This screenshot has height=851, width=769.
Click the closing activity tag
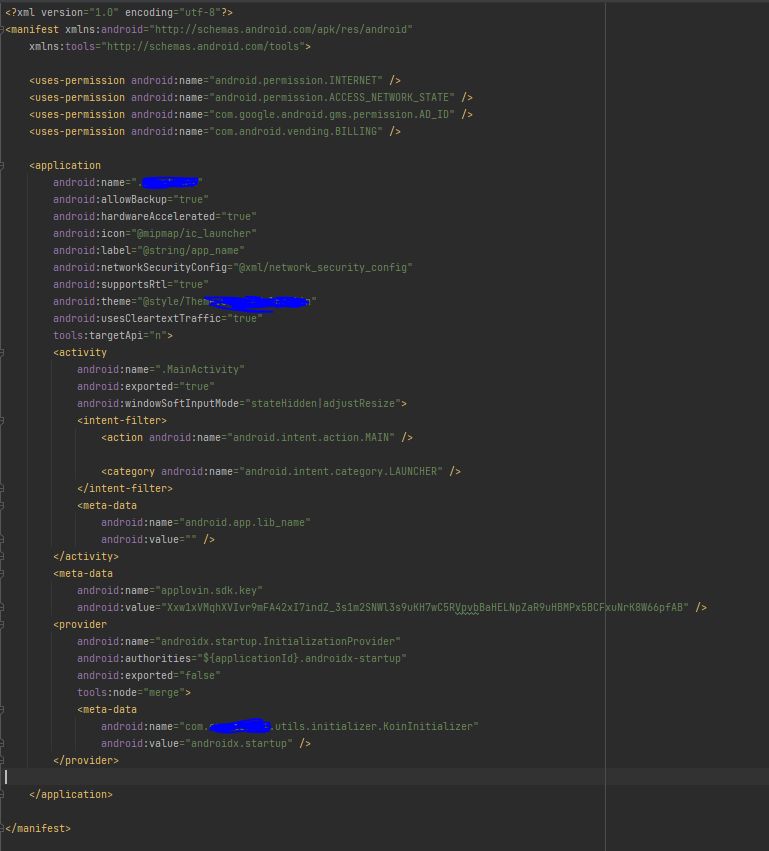(86, 557)
